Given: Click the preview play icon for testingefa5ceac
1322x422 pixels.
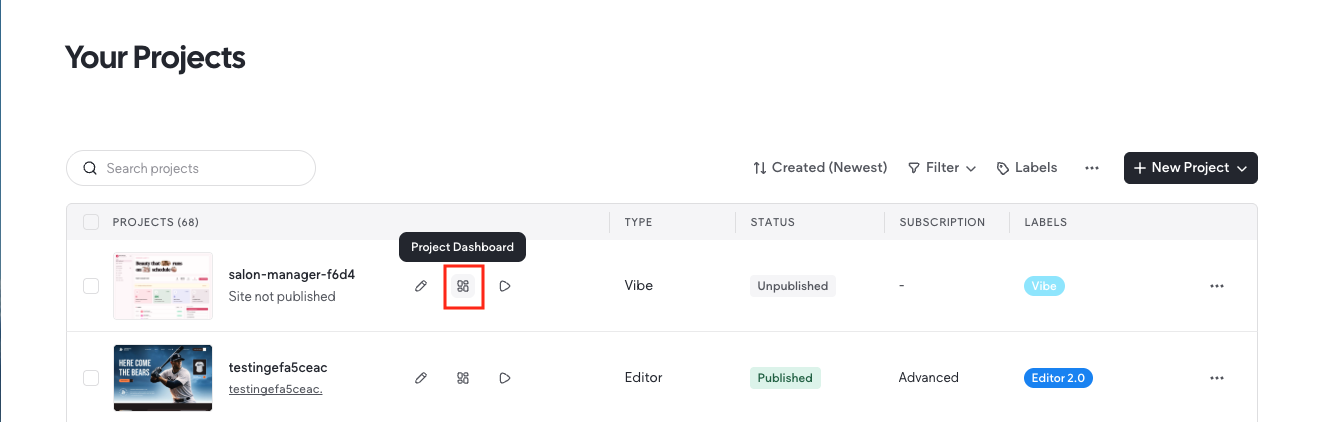Looking at the screenshot, I should (x=505, y=378).
